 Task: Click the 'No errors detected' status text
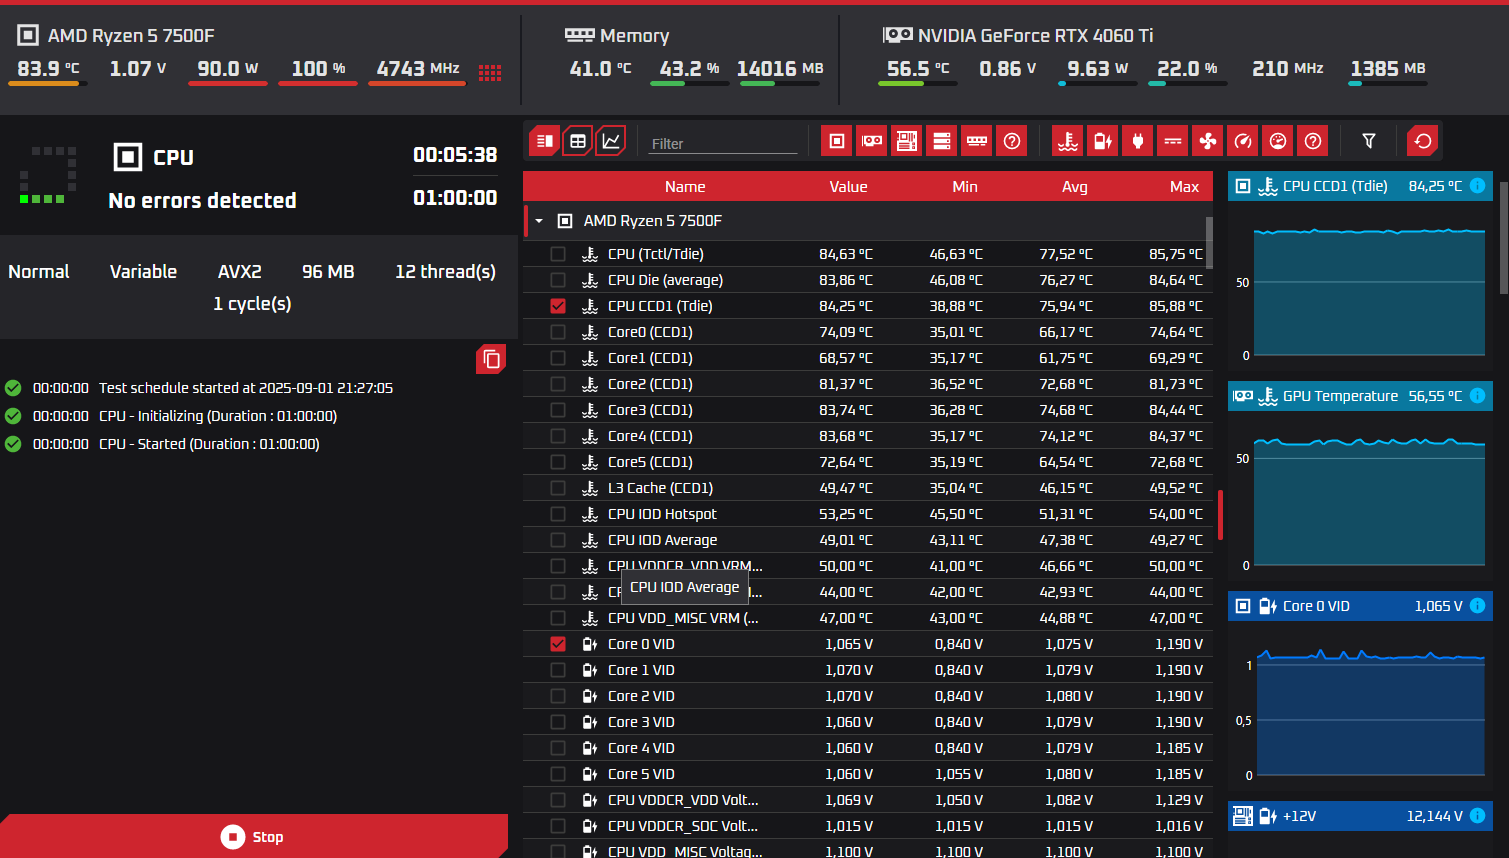pyautogui.click(x=203, y=201)
